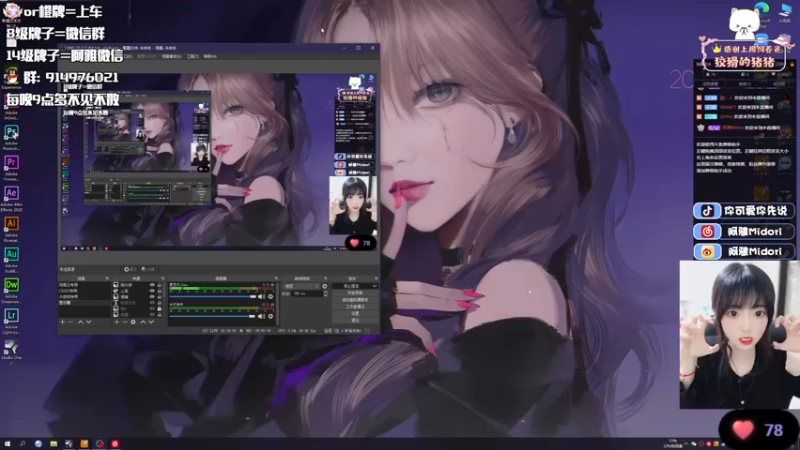This screenshot has height=450, width=800.
Task: Toggle visibility of the fifth source
Action: pyautogui.click(x=152, y=309)
